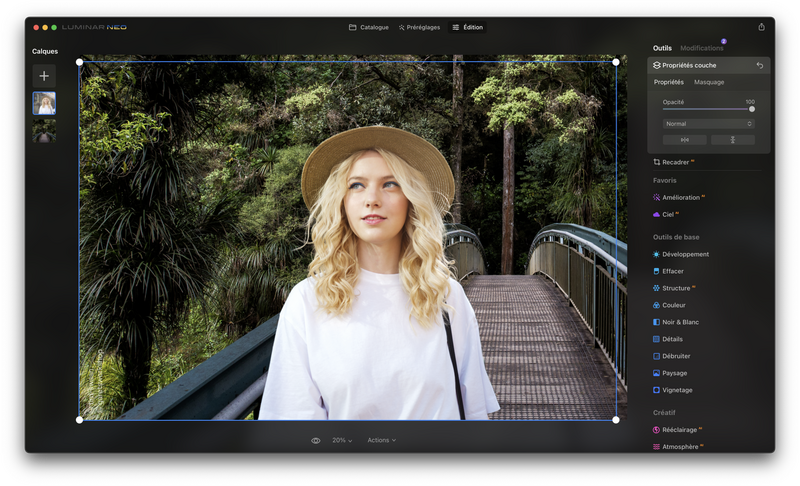
Task: Open the Développement tool
Action: [x=681, y=254]
